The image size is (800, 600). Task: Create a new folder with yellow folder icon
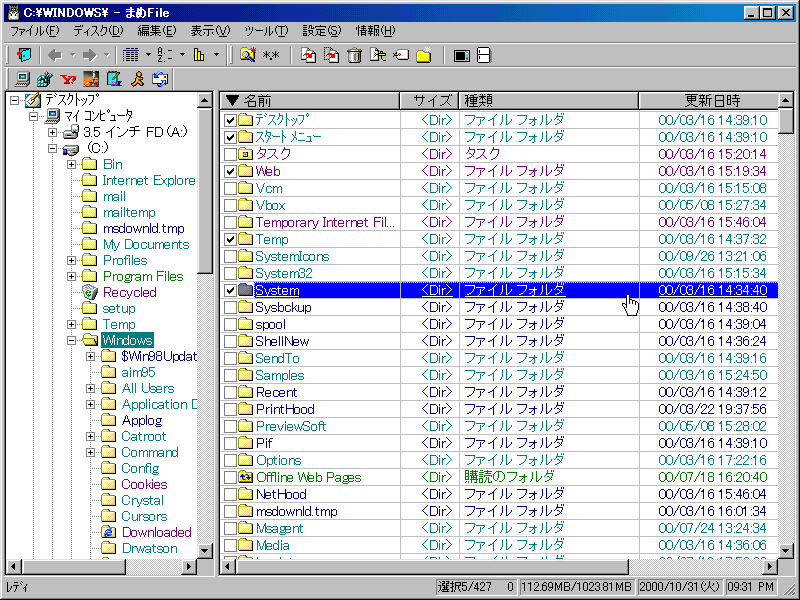tap(424, 55)
